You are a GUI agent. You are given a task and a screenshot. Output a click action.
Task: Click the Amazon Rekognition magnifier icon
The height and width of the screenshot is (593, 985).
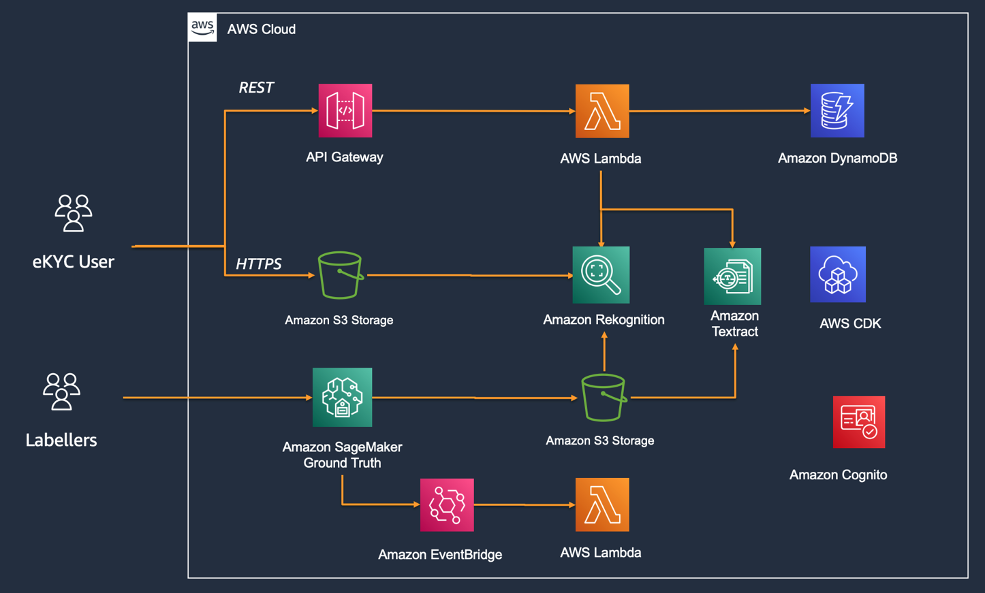tap(601, 275)
